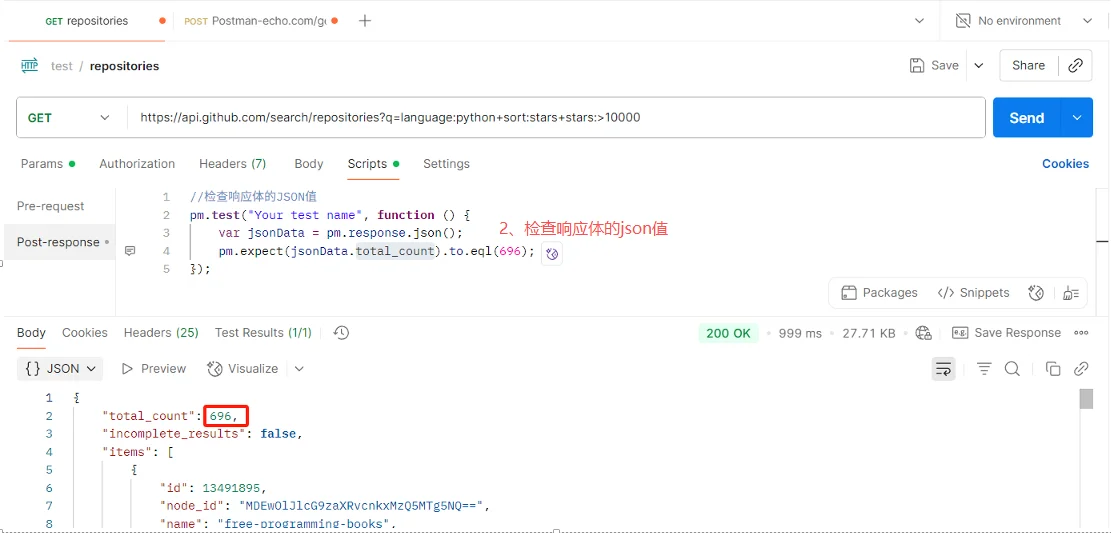
Task: Switch to GET repositories tab
Action: pyautogui.click(x=86, y=21)
